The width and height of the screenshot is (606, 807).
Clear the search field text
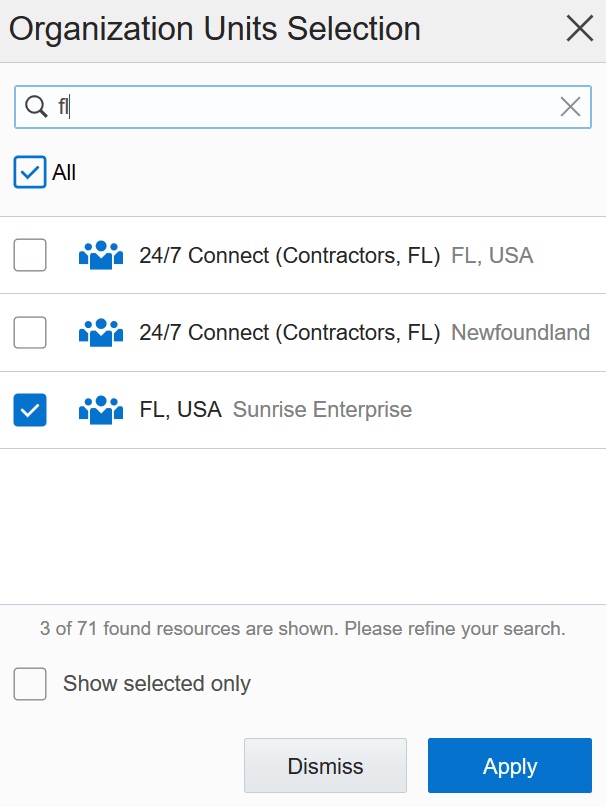[570, 107]
